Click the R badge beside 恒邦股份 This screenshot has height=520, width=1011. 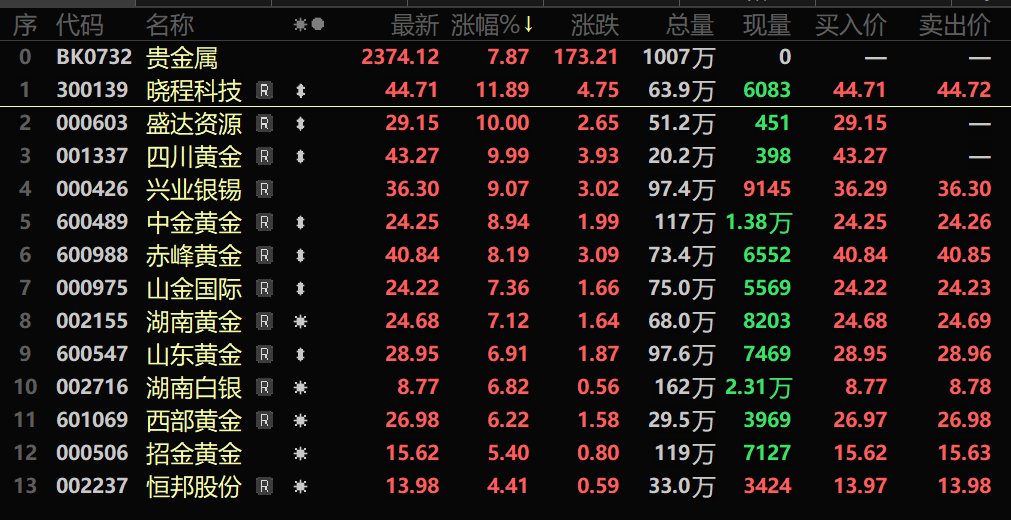point(264,486)
